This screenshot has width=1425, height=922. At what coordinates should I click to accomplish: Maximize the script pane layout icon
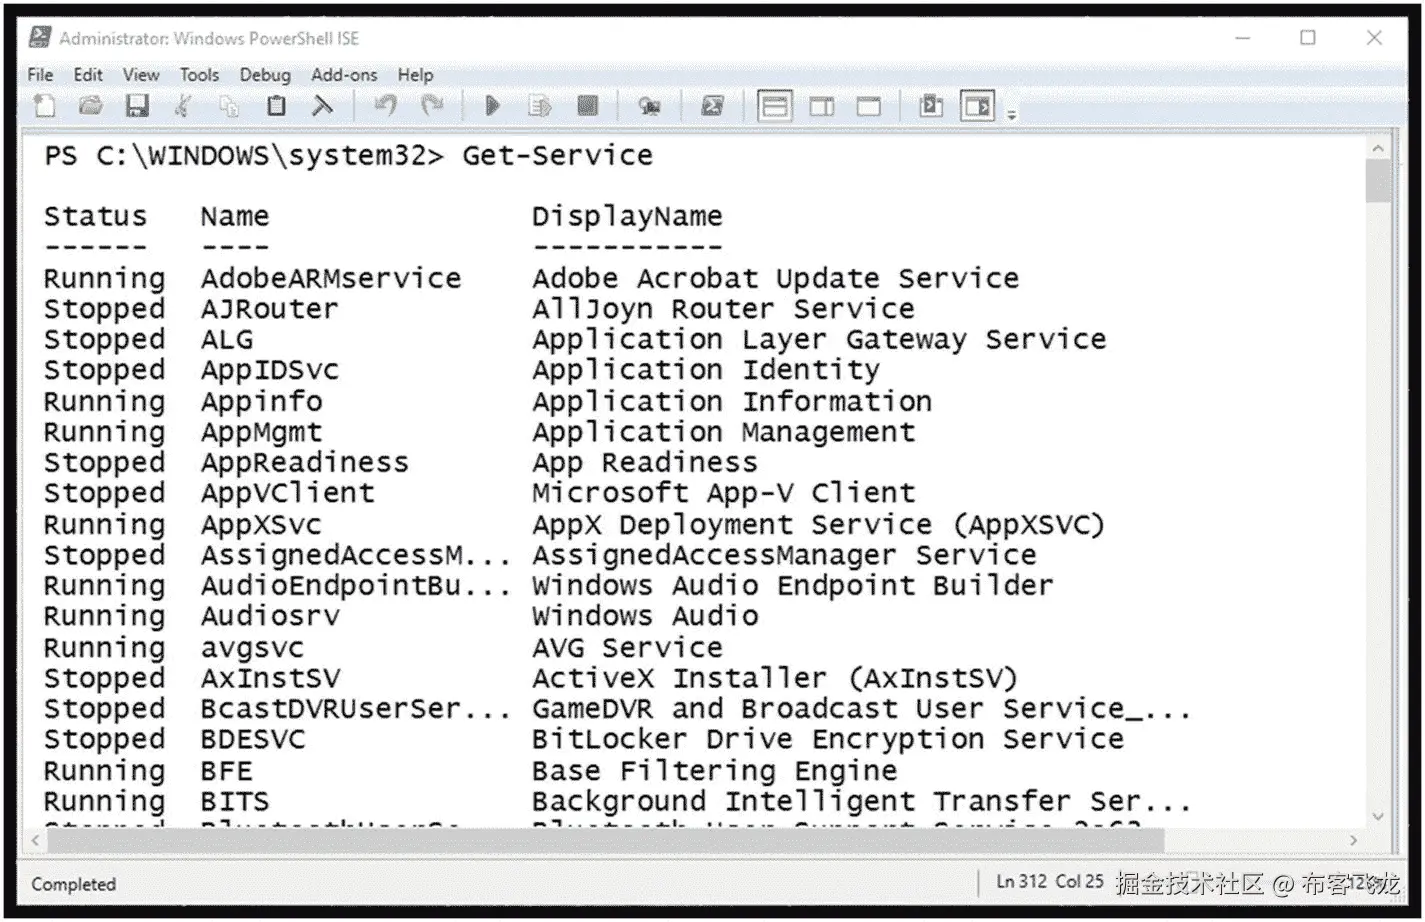coord(869,106)
